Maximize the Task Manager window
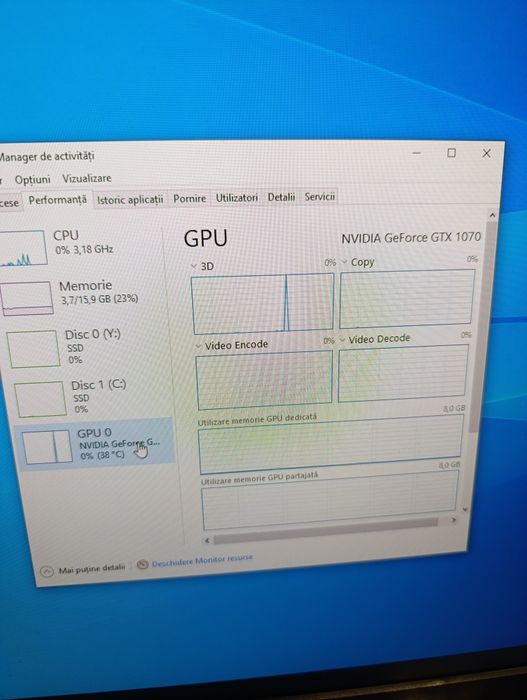The image size is (527, 700). [x=452, y=153]
